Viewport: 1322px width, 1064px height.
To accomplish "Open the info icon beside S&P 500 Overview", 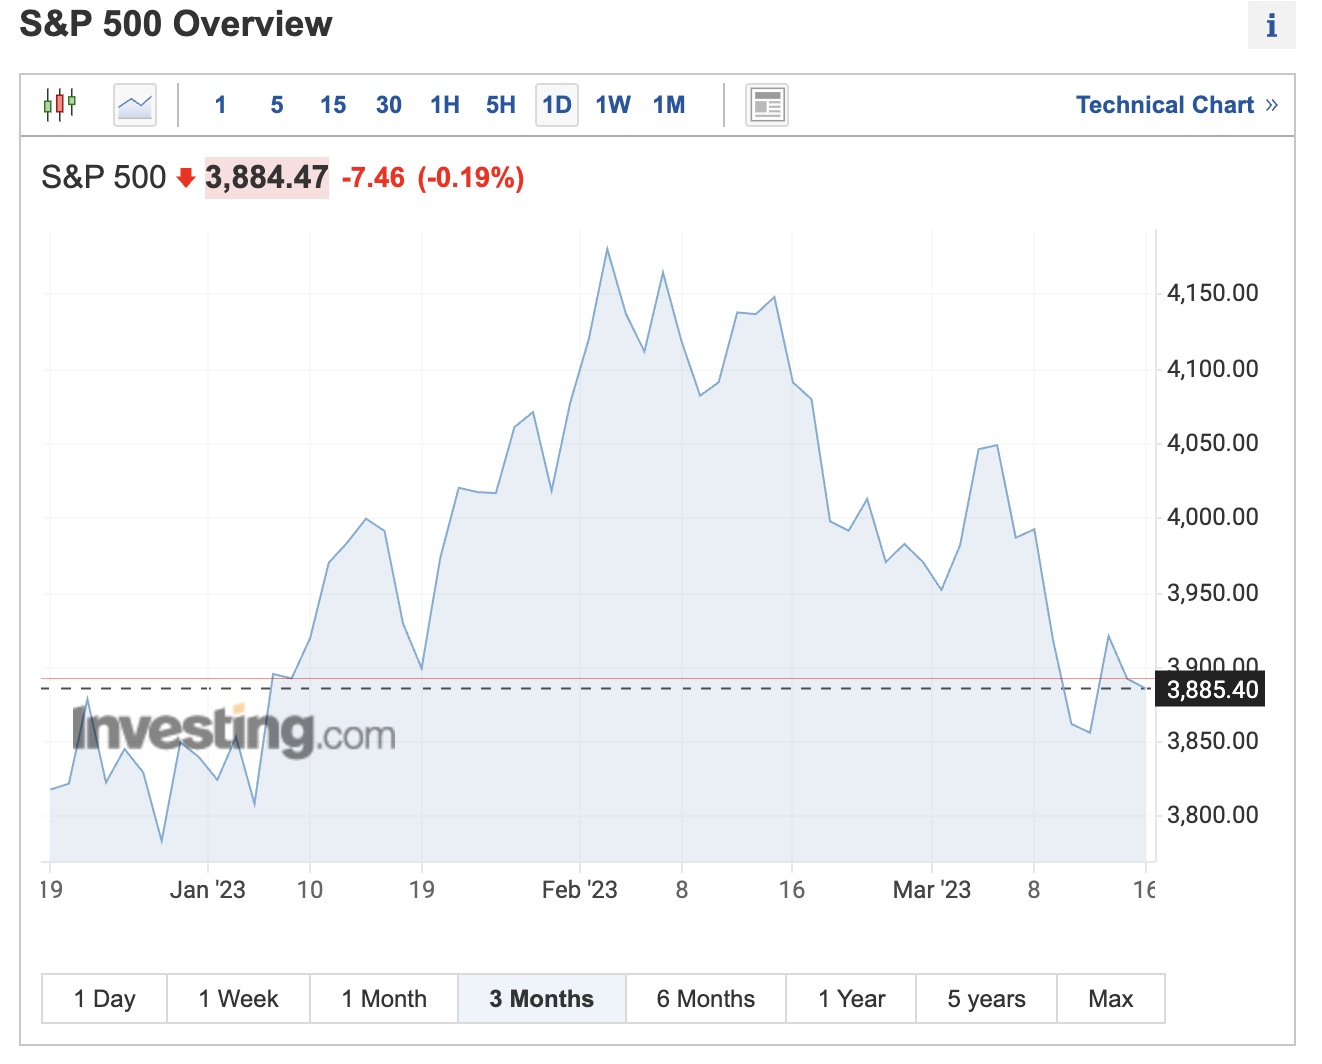I will pos(1271,25).
